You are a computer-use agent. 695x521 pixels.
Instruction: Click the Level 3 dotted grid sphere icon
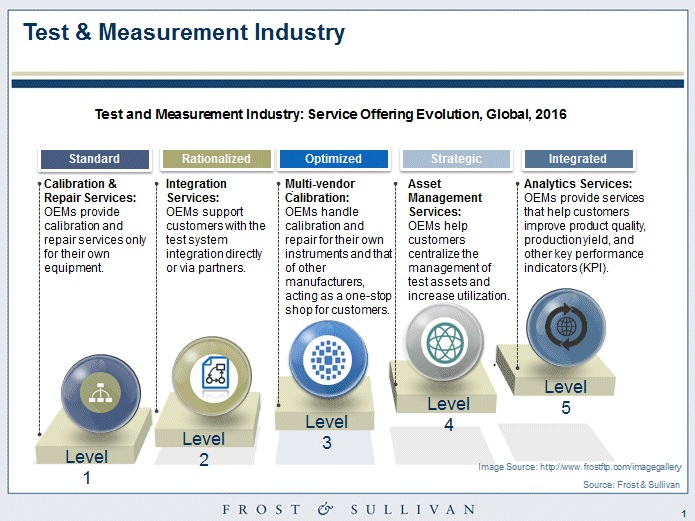click(328, 359)
